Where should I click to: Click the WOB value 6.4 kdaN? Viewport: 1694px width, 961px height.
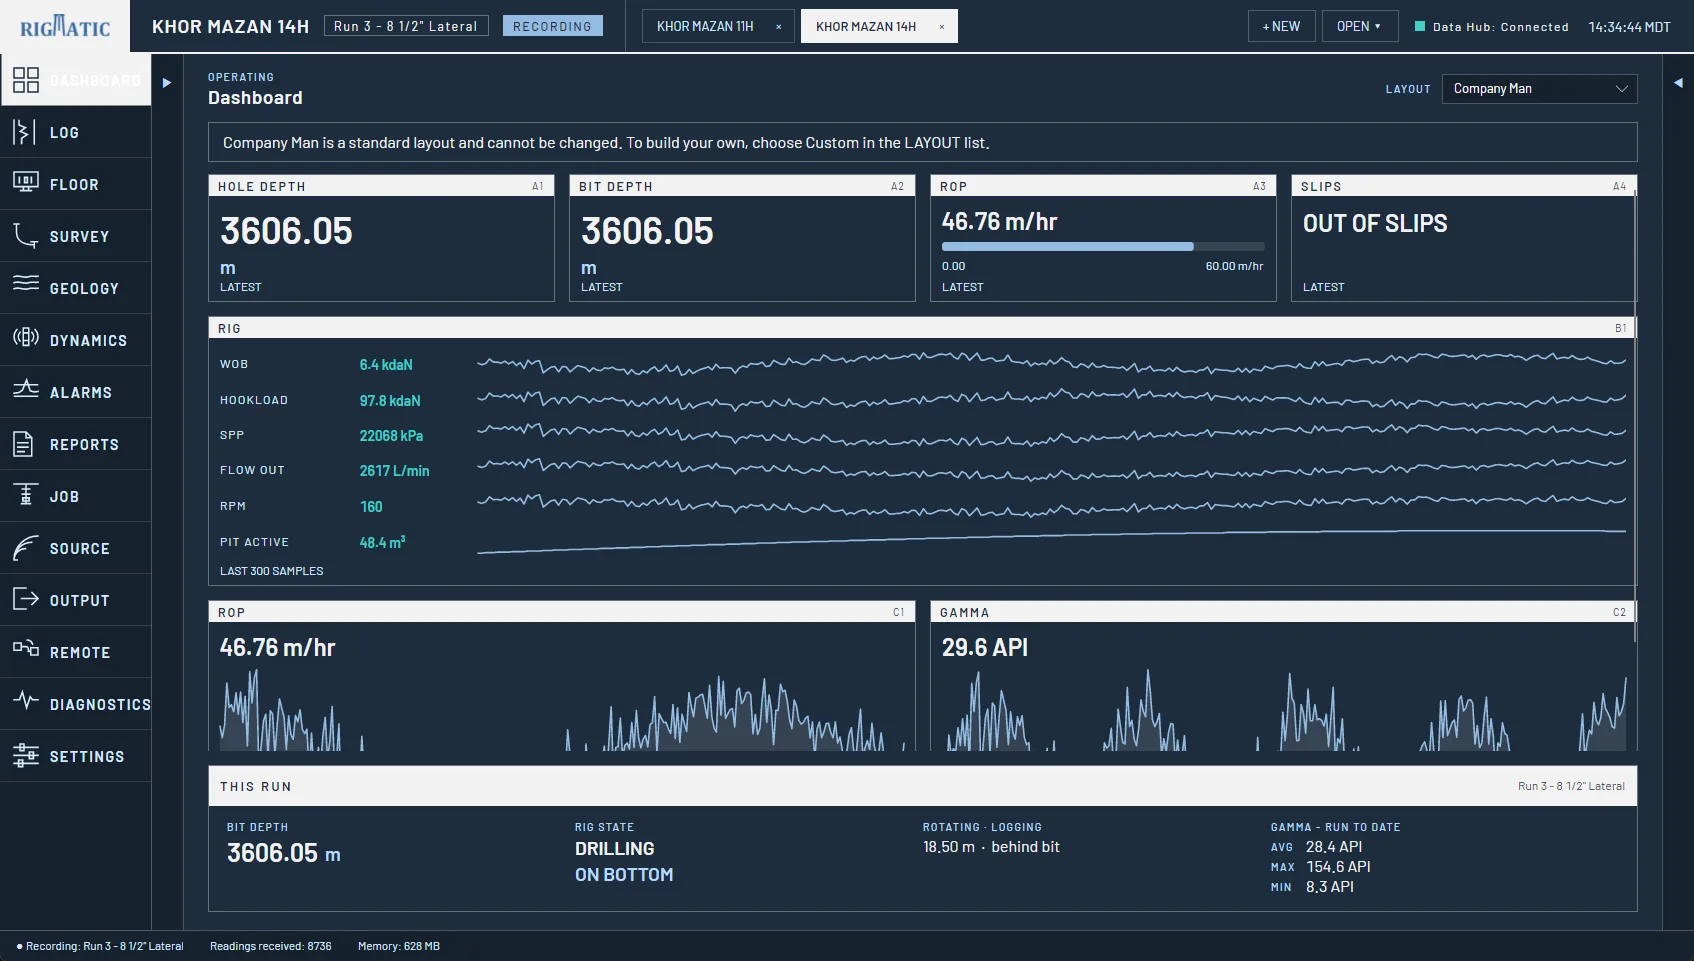[386, 365]
